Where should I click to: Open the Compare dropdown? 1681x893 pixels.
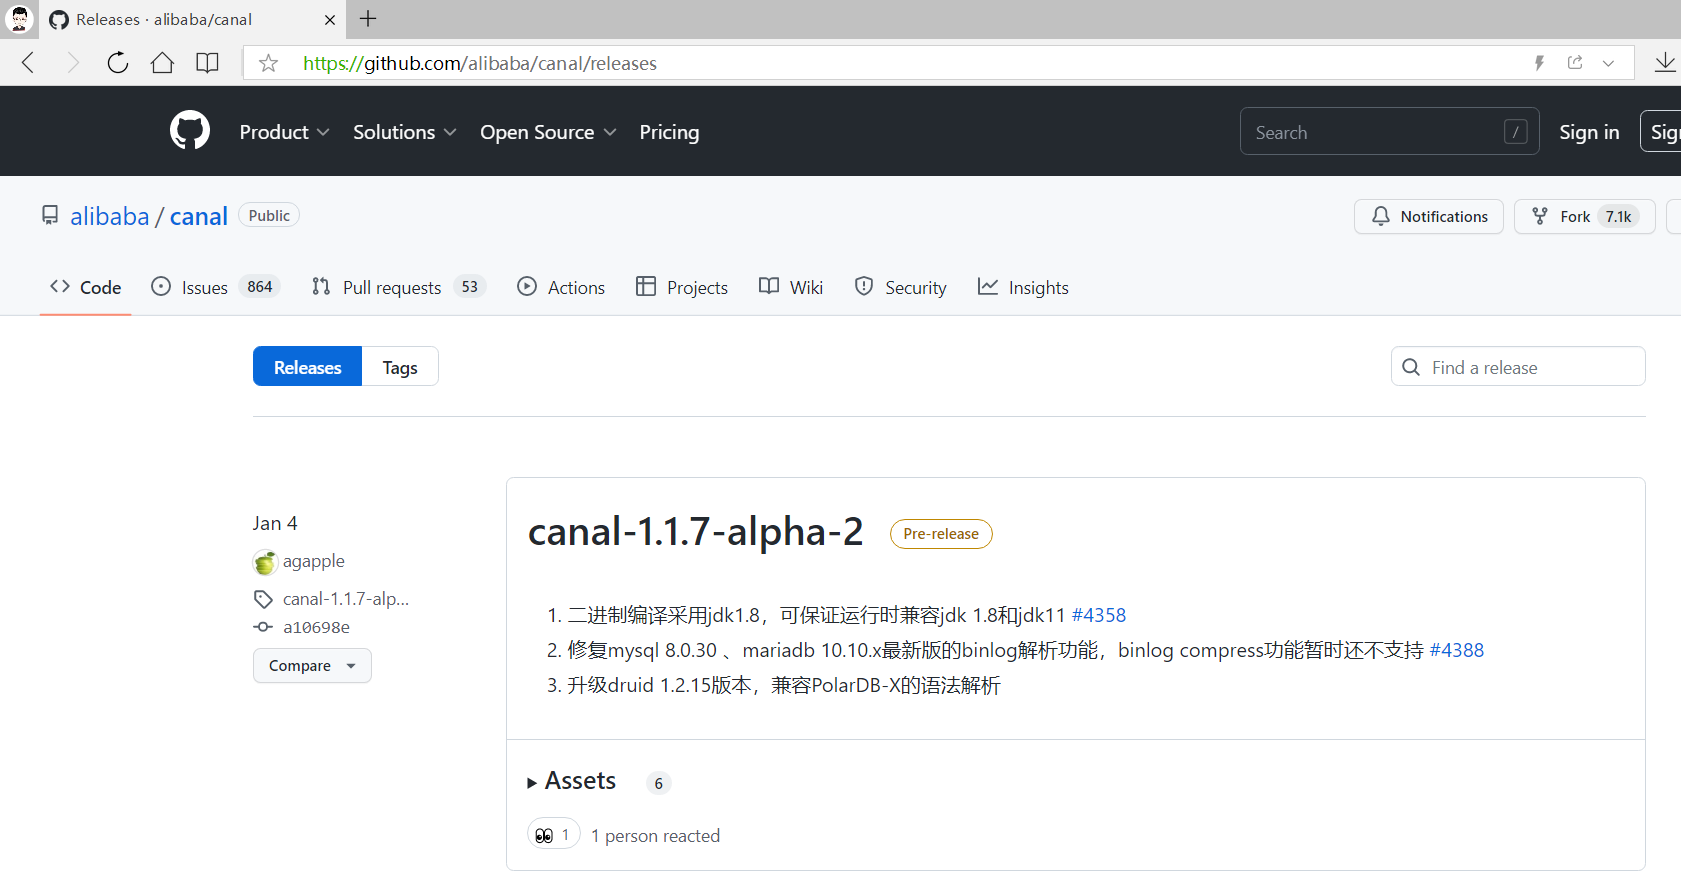(312, 666)
